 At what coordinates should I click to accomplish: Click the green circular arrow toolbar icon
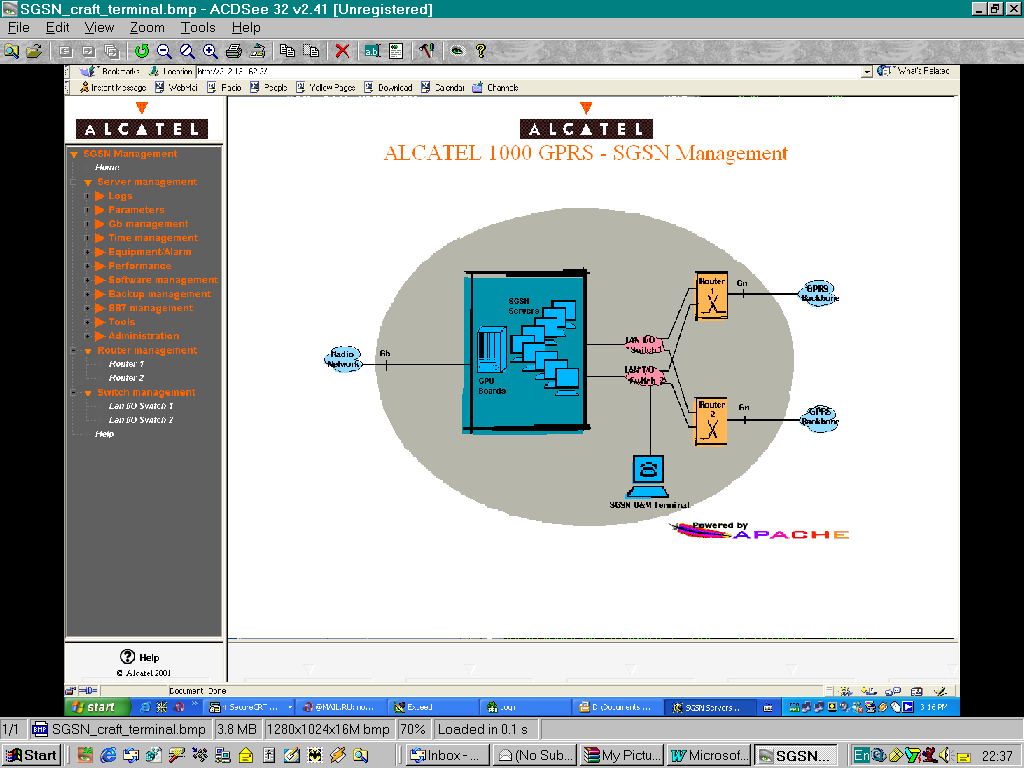tap(141, 51)
